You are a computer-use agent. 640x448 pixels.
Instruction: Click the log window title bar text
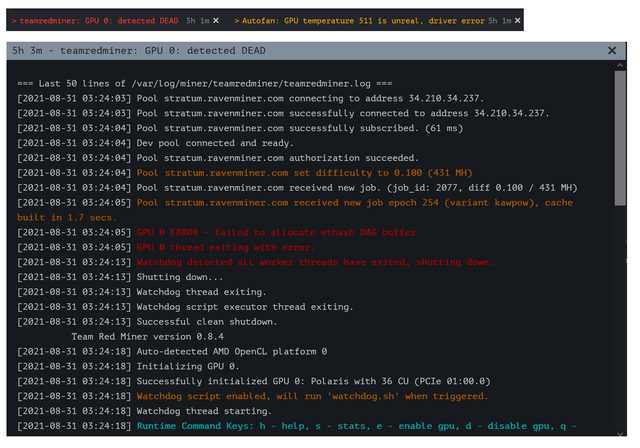click(x=139, y=51)
